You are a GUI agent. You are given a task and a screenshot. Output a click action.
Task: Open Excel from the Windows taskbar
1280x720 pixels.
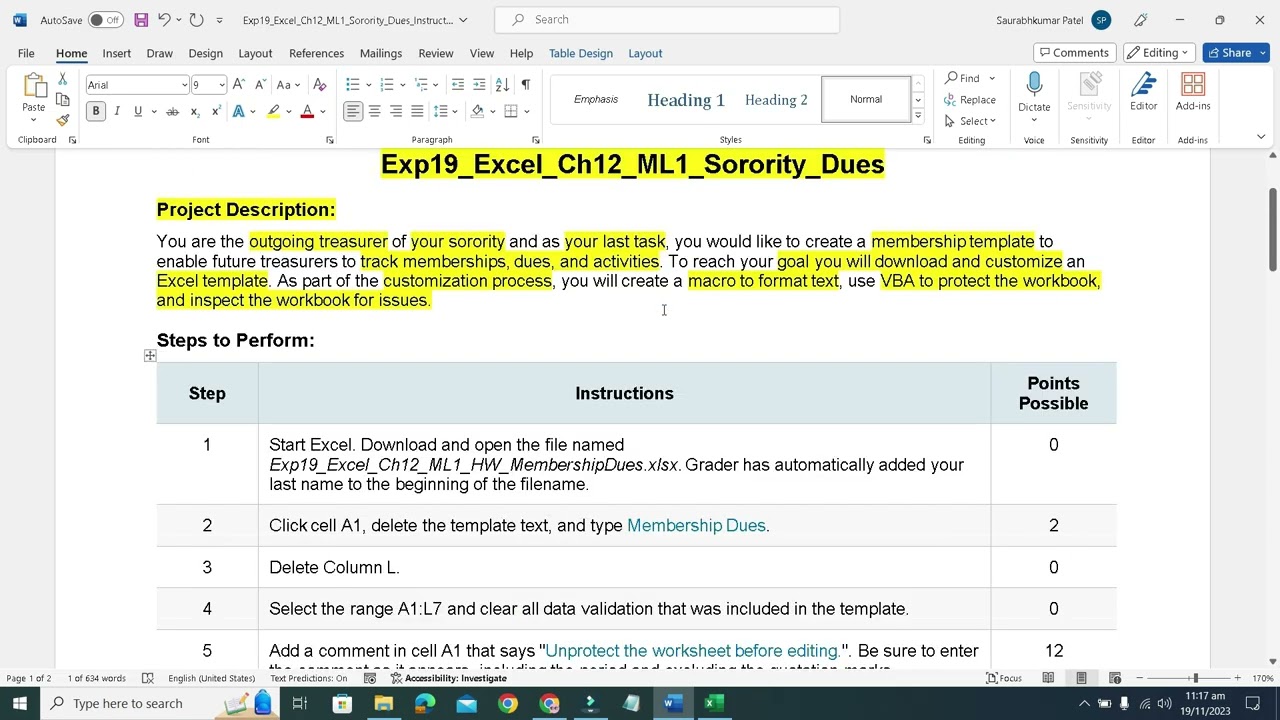[713, 703]
